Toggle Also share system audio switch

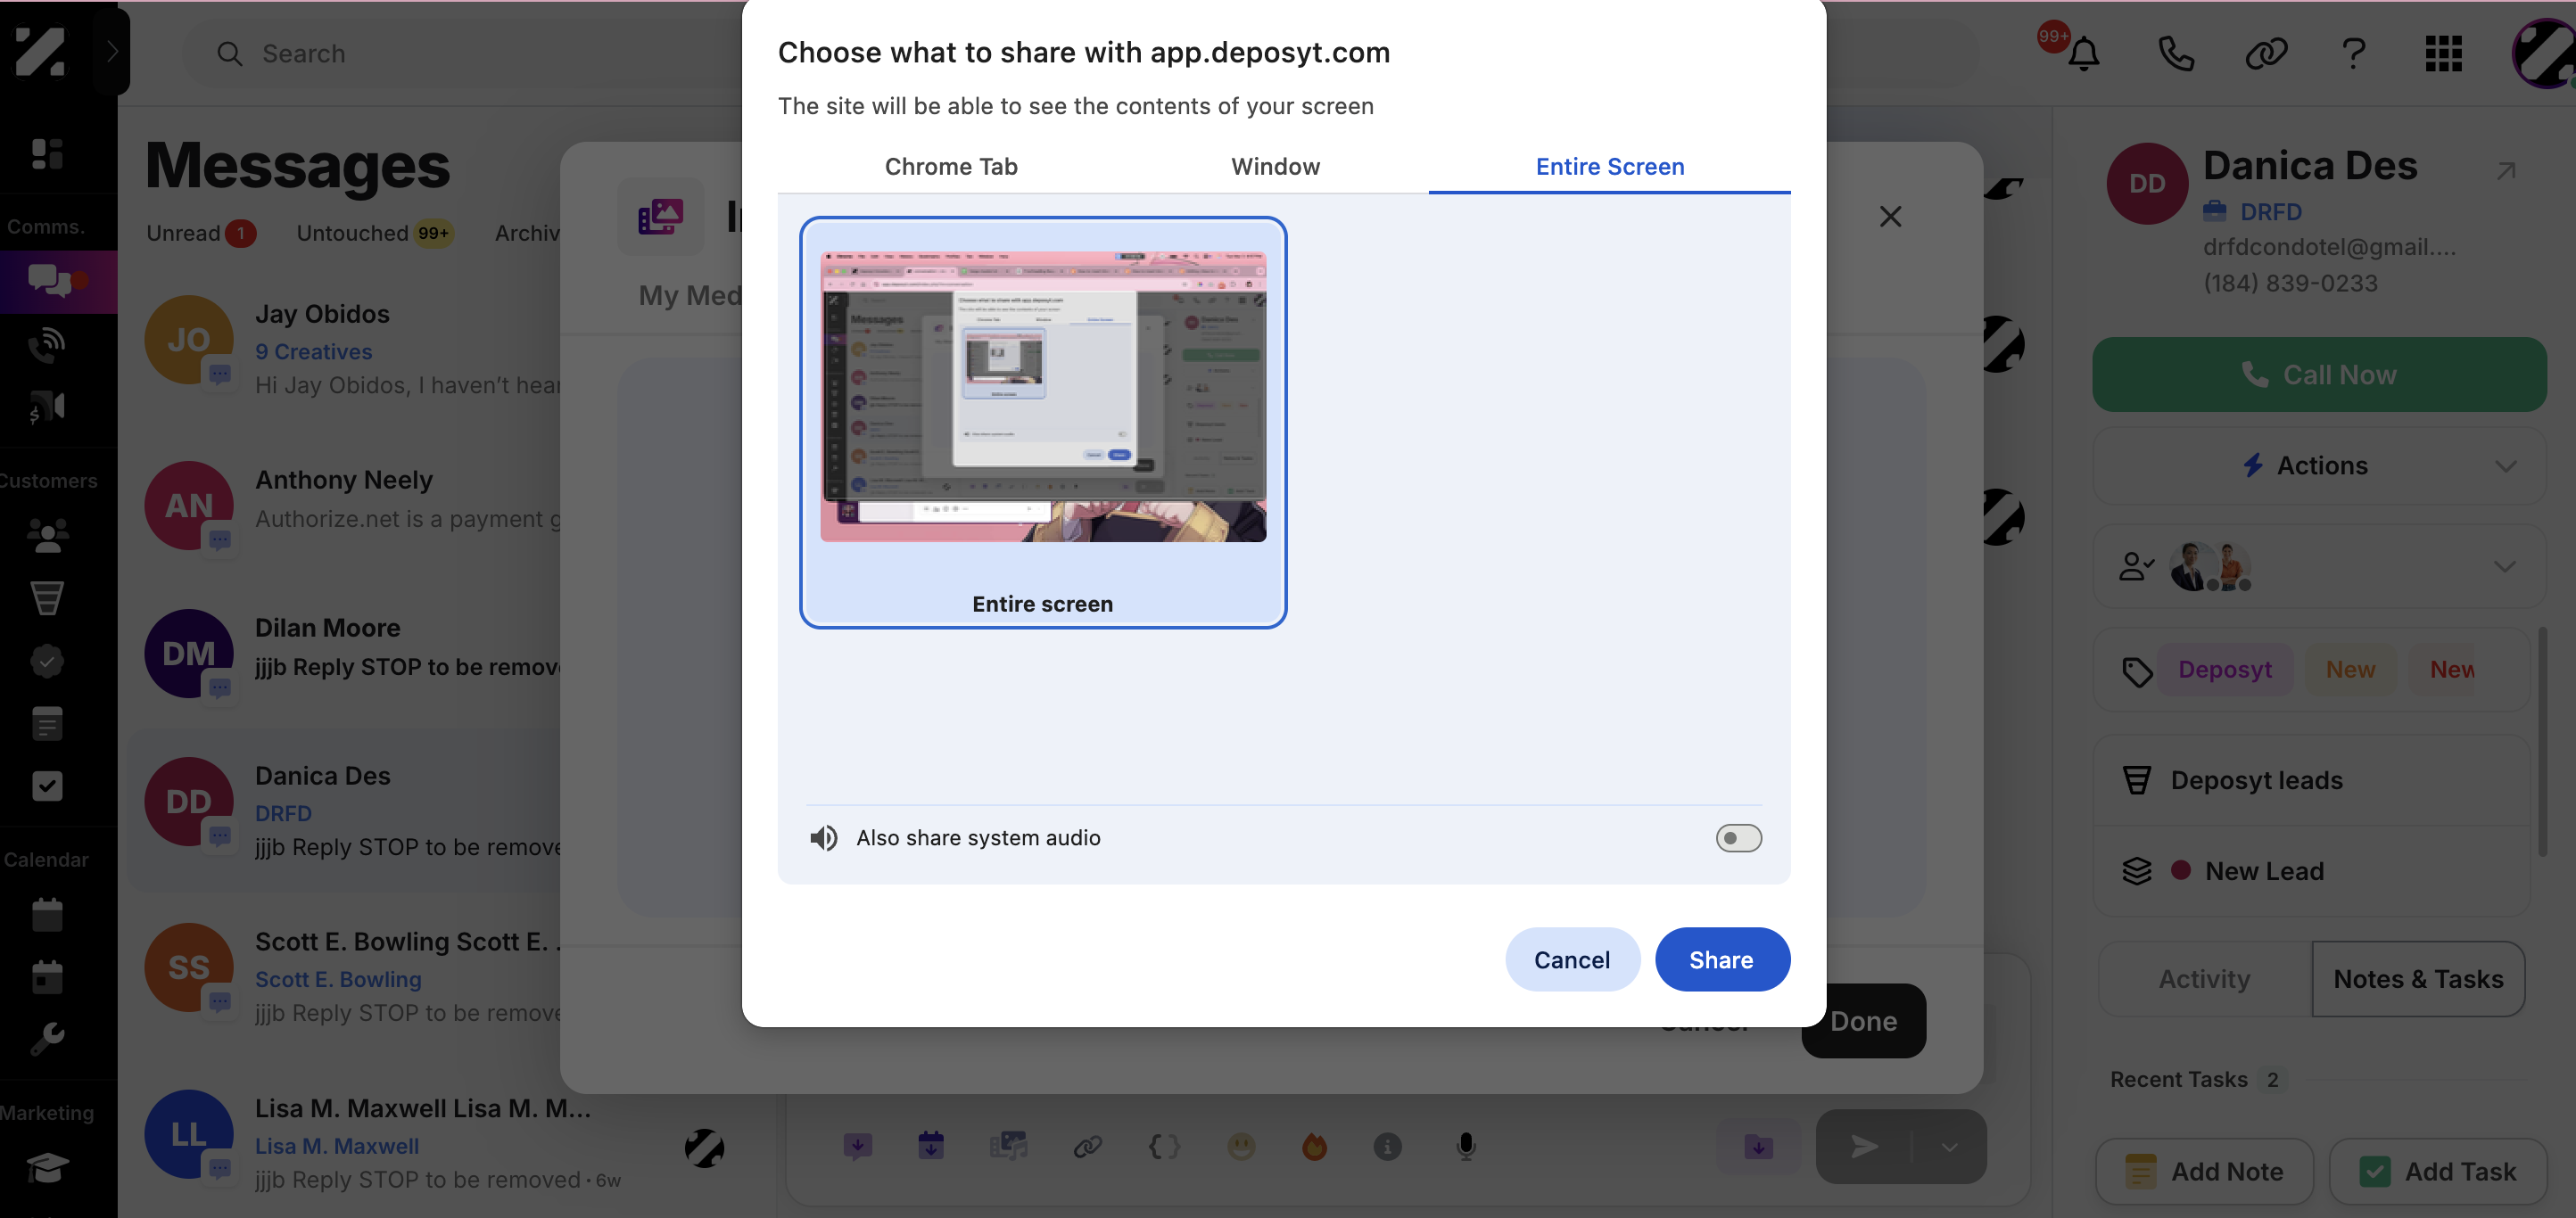1738,838
